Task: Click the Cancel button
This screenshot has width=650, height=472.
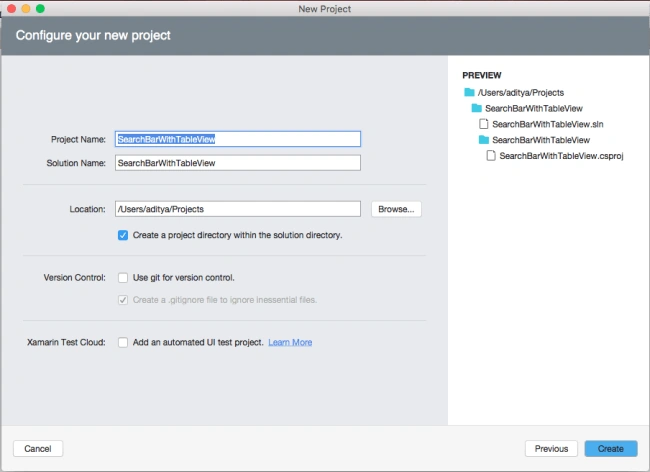Action: [x=38, y=449]
